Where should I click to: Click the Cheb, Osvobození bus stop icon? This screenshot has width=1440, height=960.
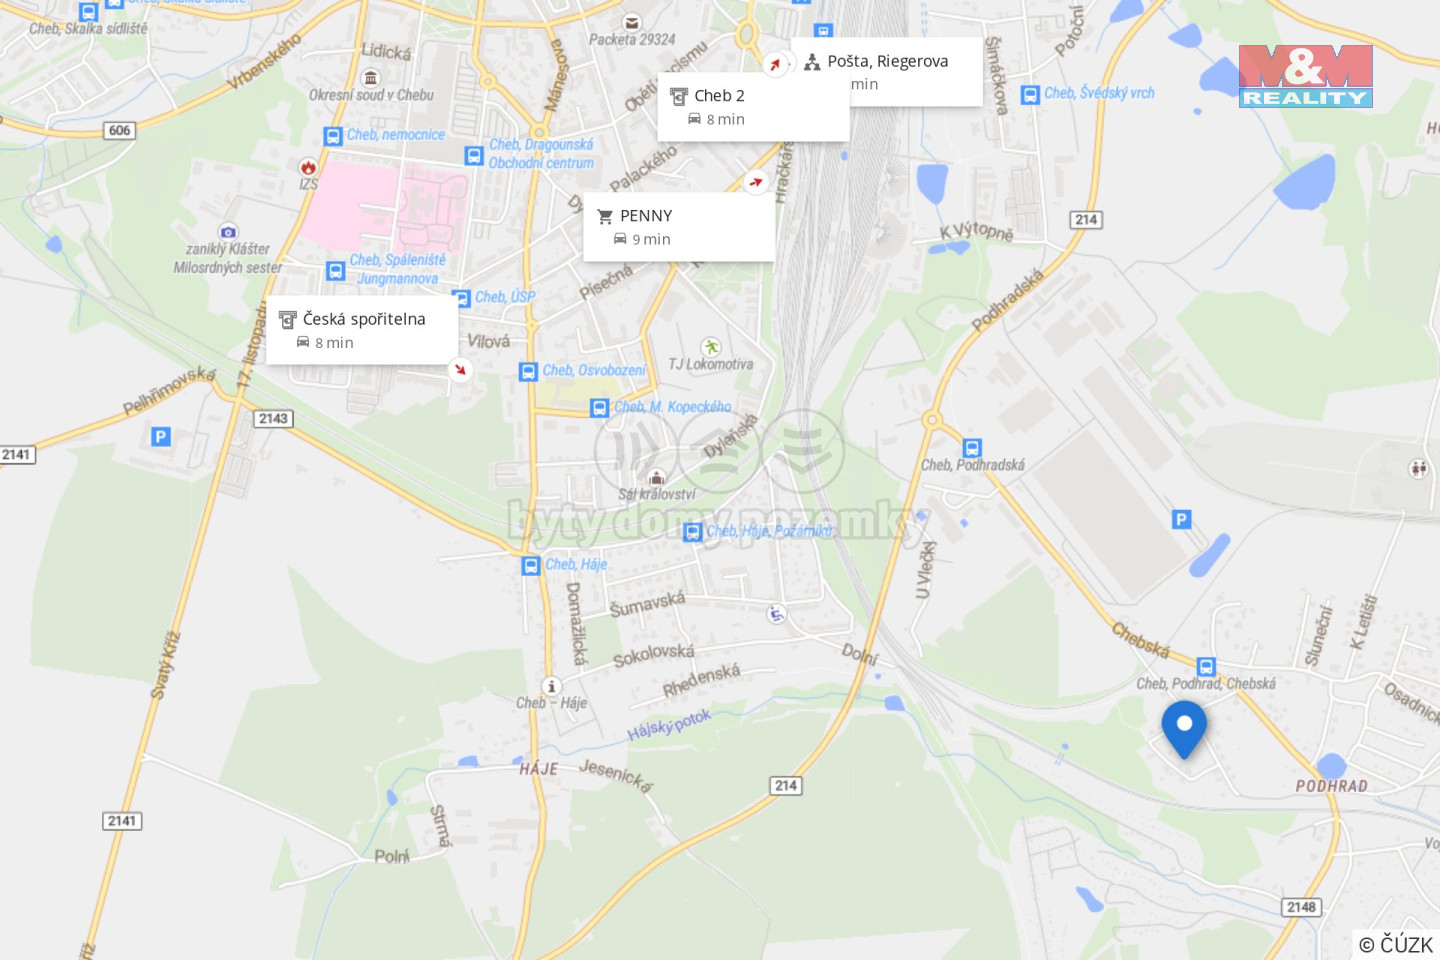pyautogui.click(x=528, y=372)
